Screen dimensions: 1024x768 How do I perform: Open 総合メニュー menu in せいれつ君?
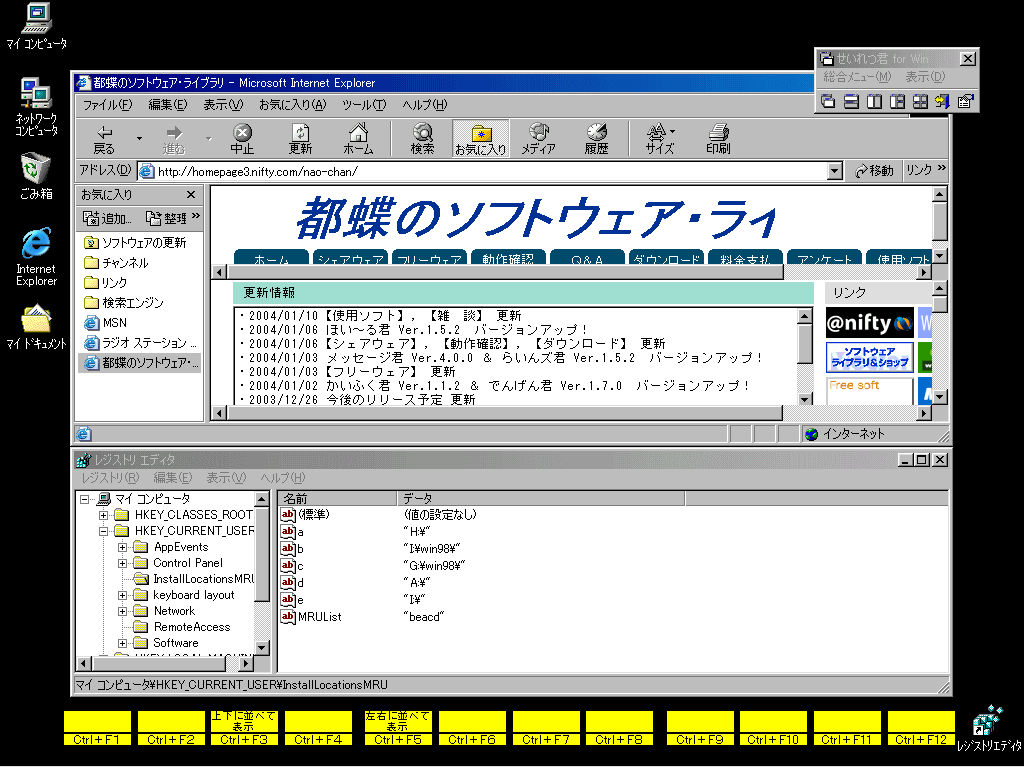click(x=857, y=77)
